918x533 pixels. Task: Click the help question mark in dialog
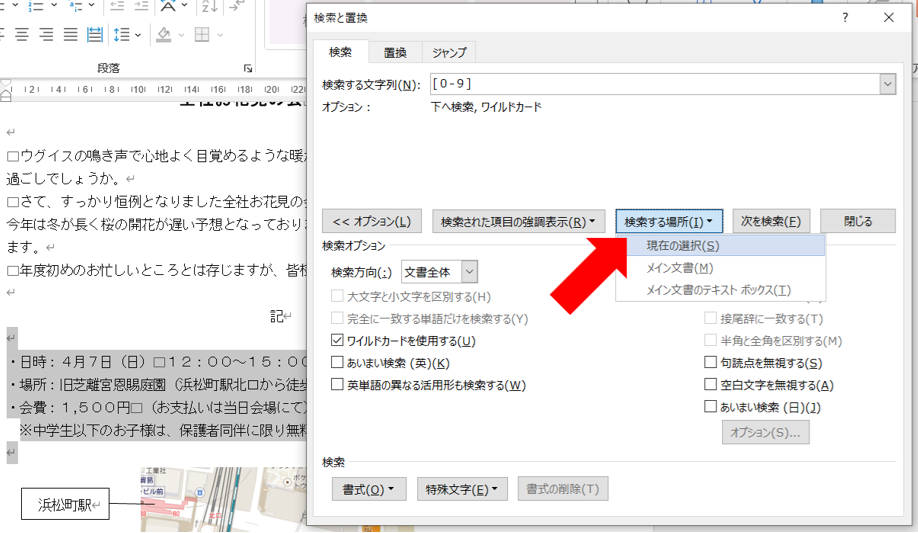[845, 18]
